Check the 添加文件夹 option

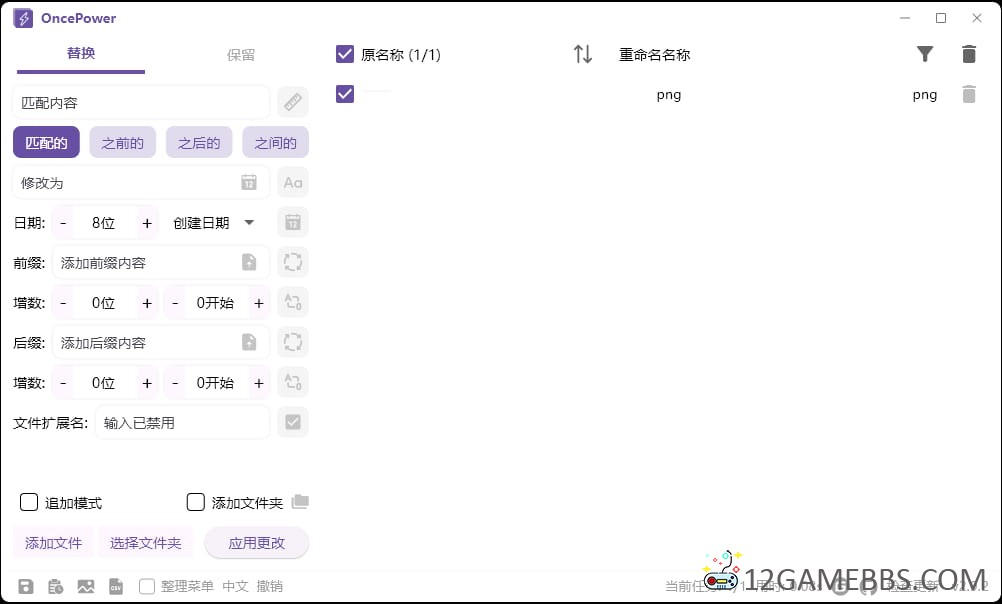195,502
